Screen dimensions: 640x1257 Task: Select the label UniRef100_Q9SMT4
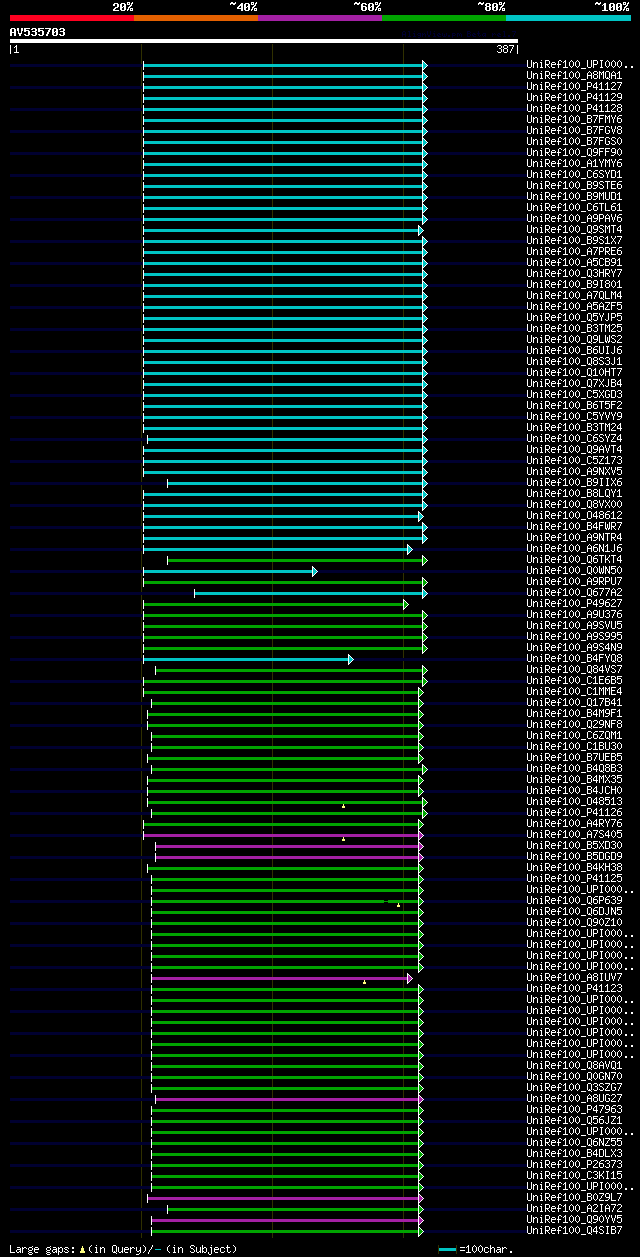574,230
